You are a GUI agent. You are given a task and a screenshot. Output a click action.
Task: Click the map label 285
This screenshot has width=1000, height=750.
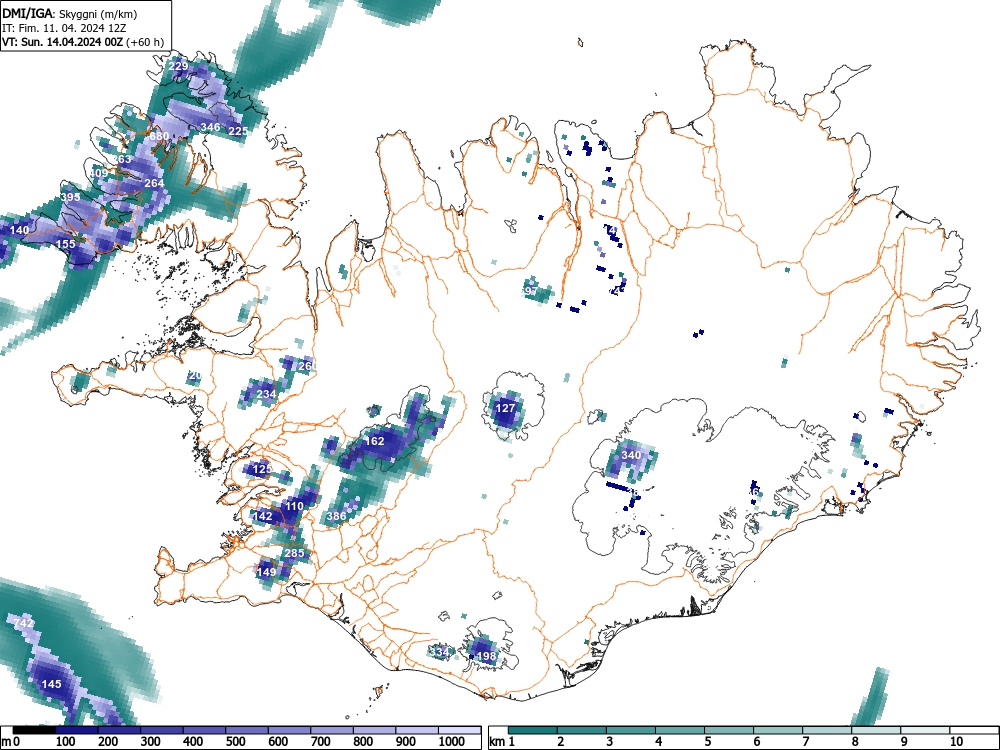(x=294, y=553)
